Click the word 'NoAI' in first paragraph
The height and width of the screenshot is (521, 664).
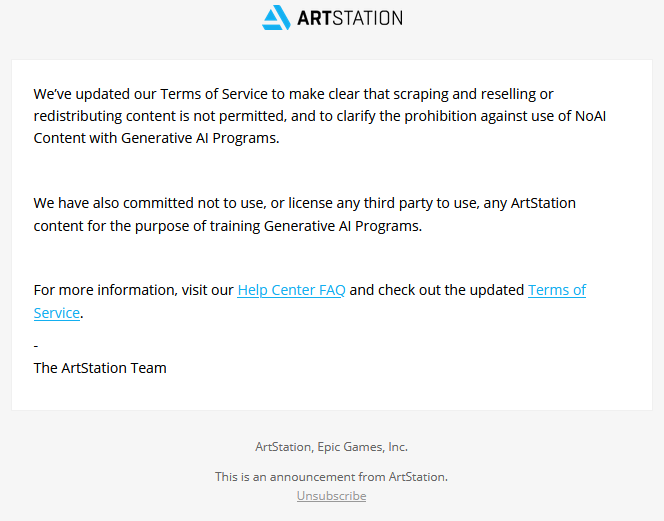click(x=590, y=116)
